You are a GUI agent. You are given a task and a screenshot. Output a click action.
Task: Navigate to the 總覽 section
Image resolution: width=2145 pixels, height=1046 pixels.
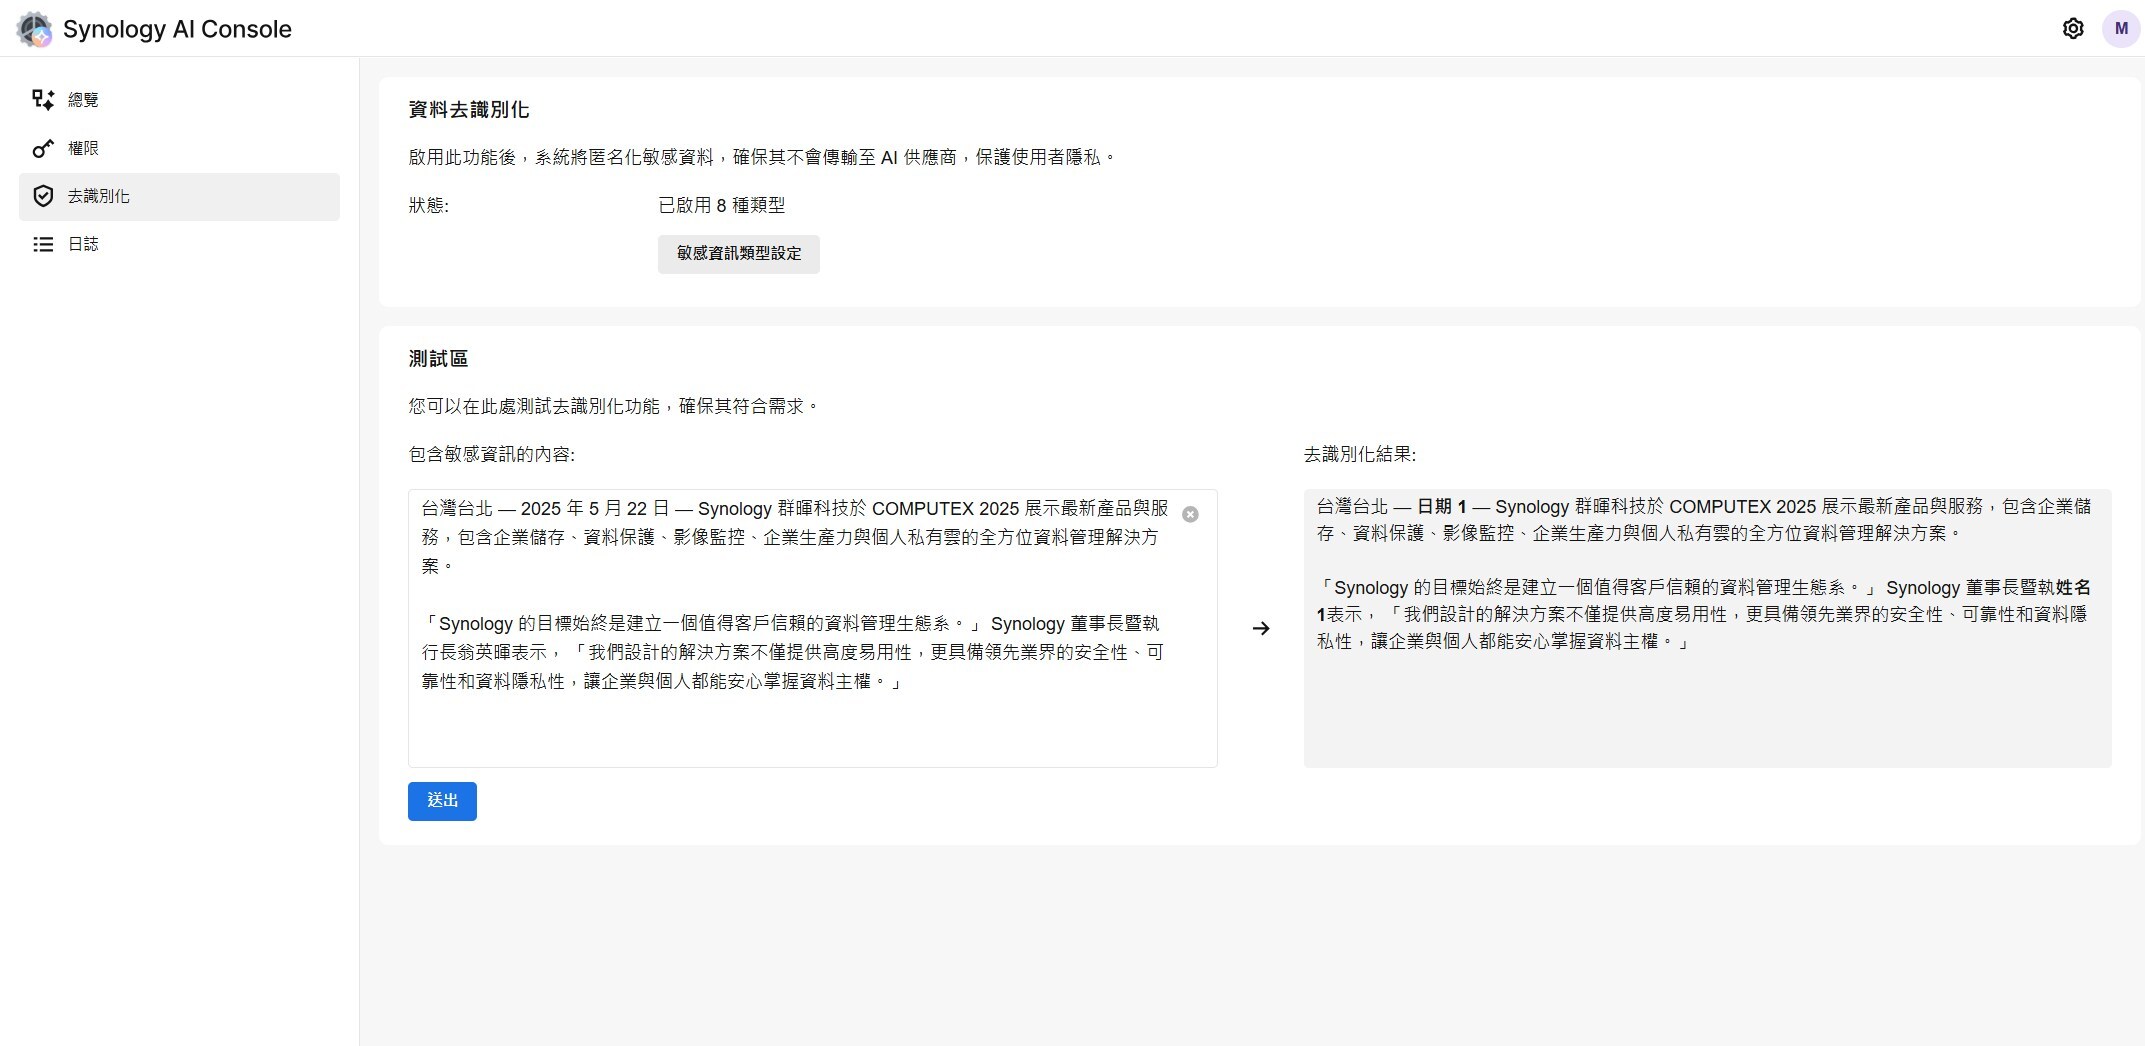coord(83,99)
